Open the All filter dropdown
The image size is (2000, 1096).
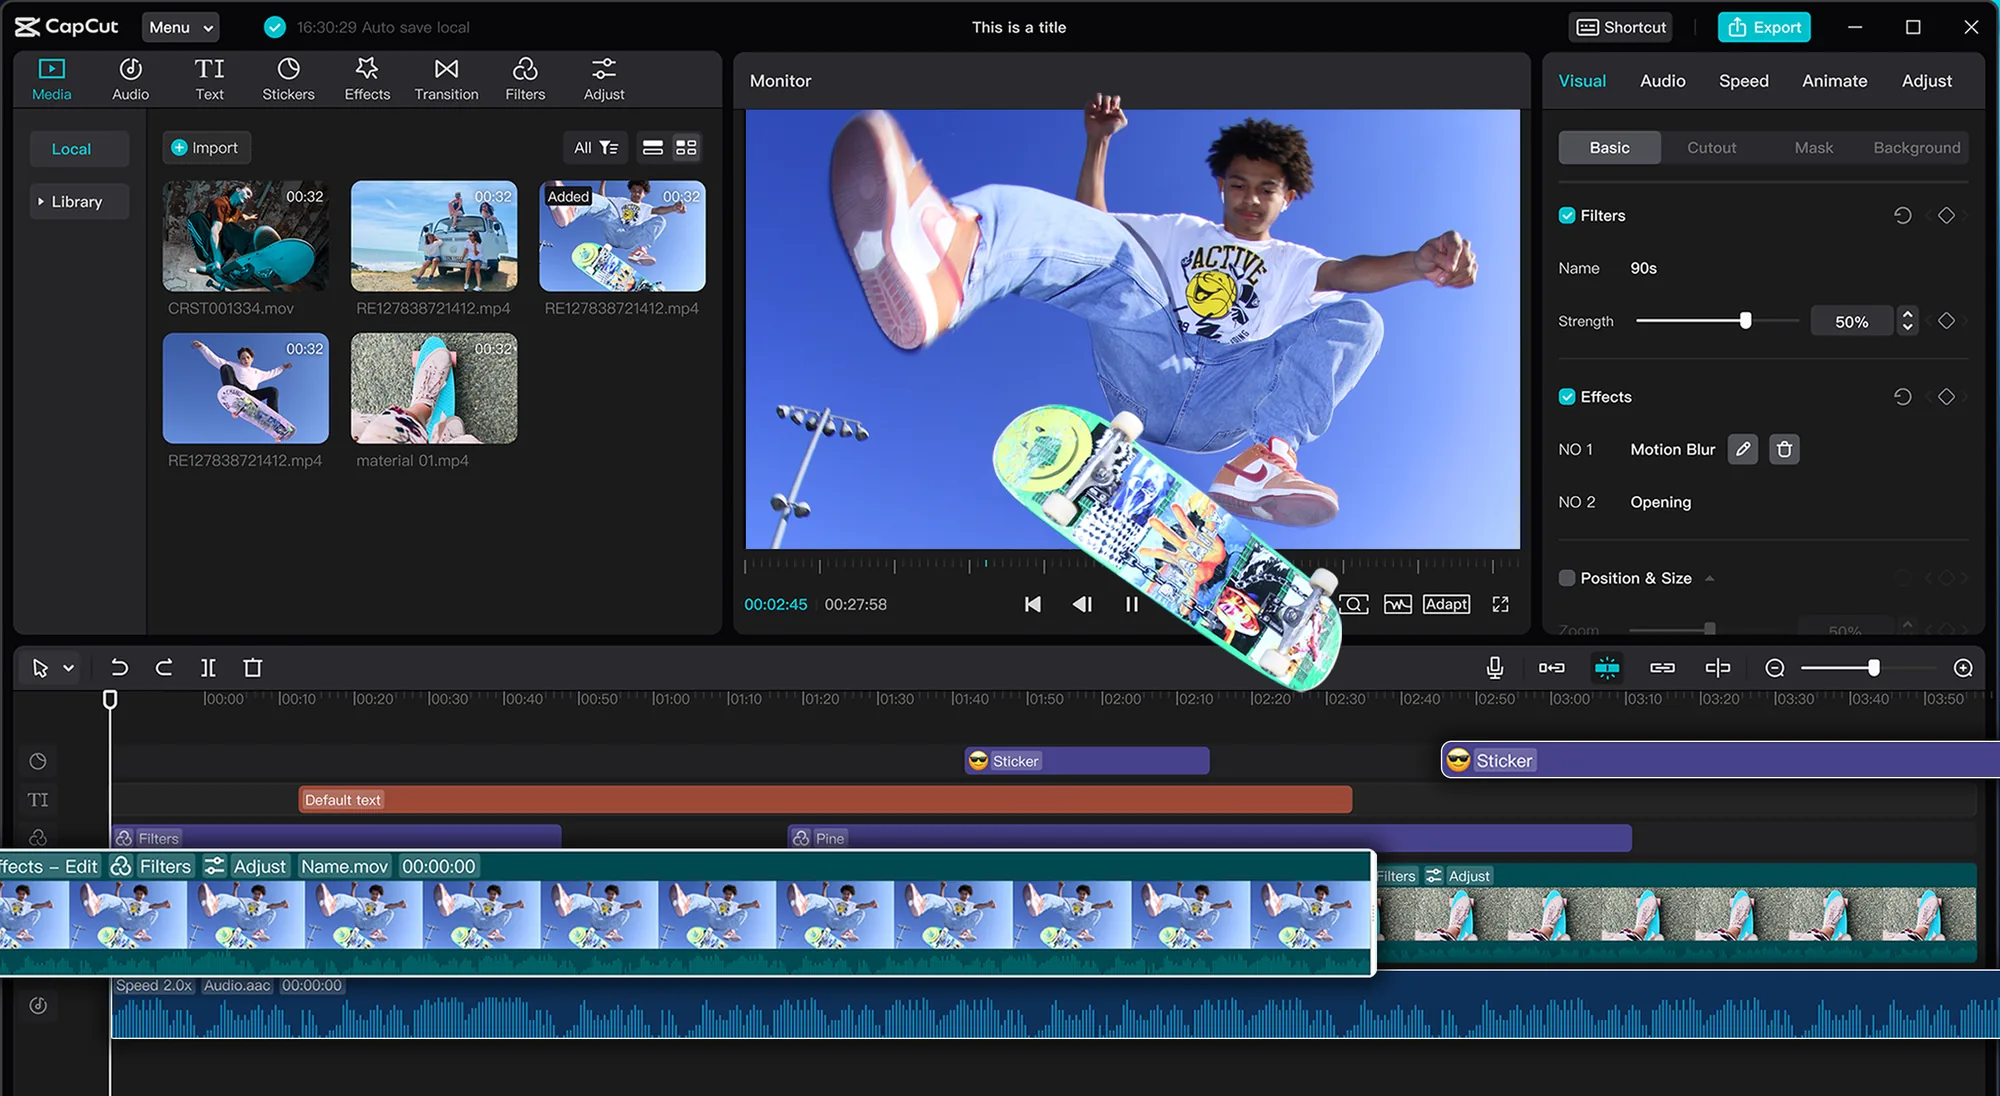[595, 148]
